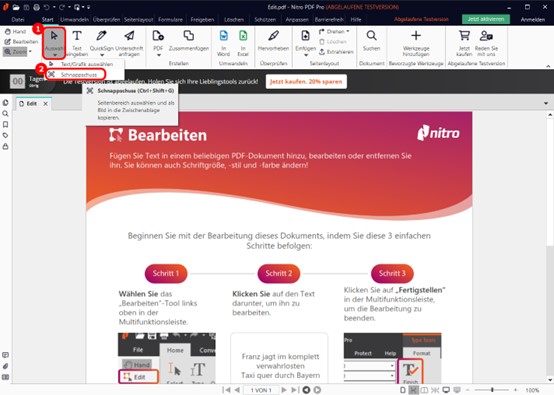Activate the Bearbeiten edit tool
The height and width of the screenshot is (395, 554).
(21, 42)
